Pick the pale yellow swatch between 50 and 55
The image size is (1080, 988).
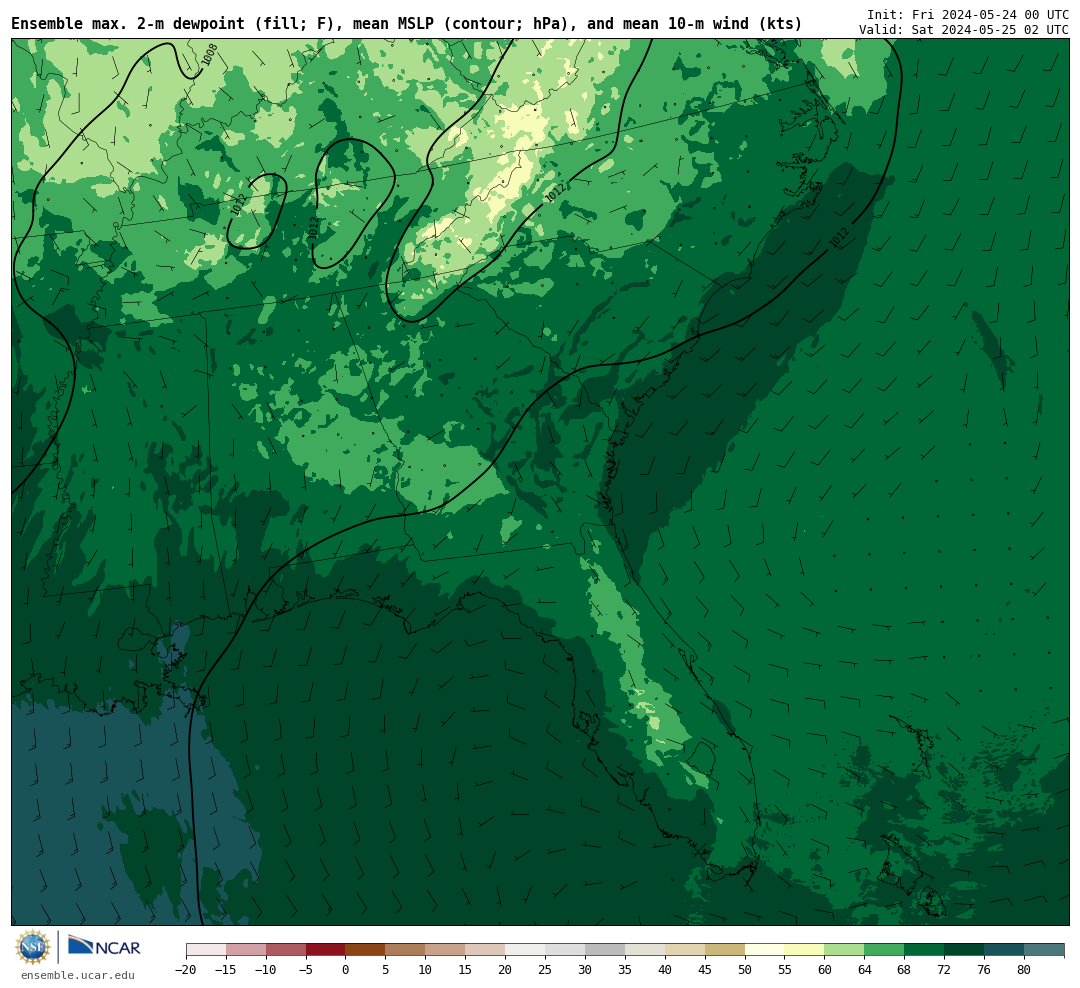click(x=765, y=950)
